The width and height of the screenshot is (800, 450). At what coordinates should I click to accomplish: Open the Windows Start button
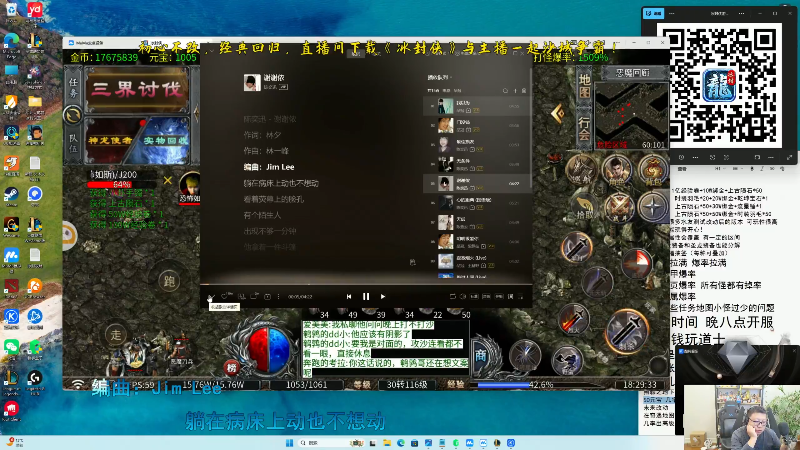[x=289, y=443]
